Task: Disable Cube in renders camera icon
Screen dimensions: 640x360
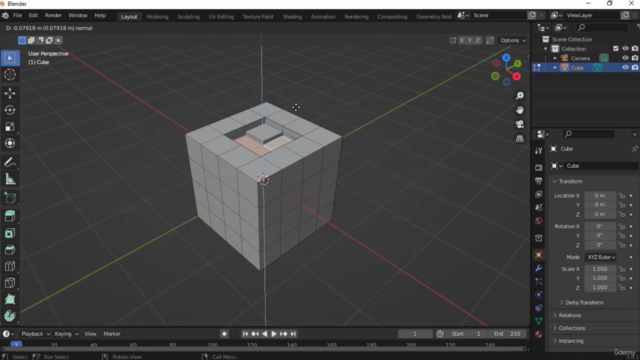Action: click(x=635, y=67)
